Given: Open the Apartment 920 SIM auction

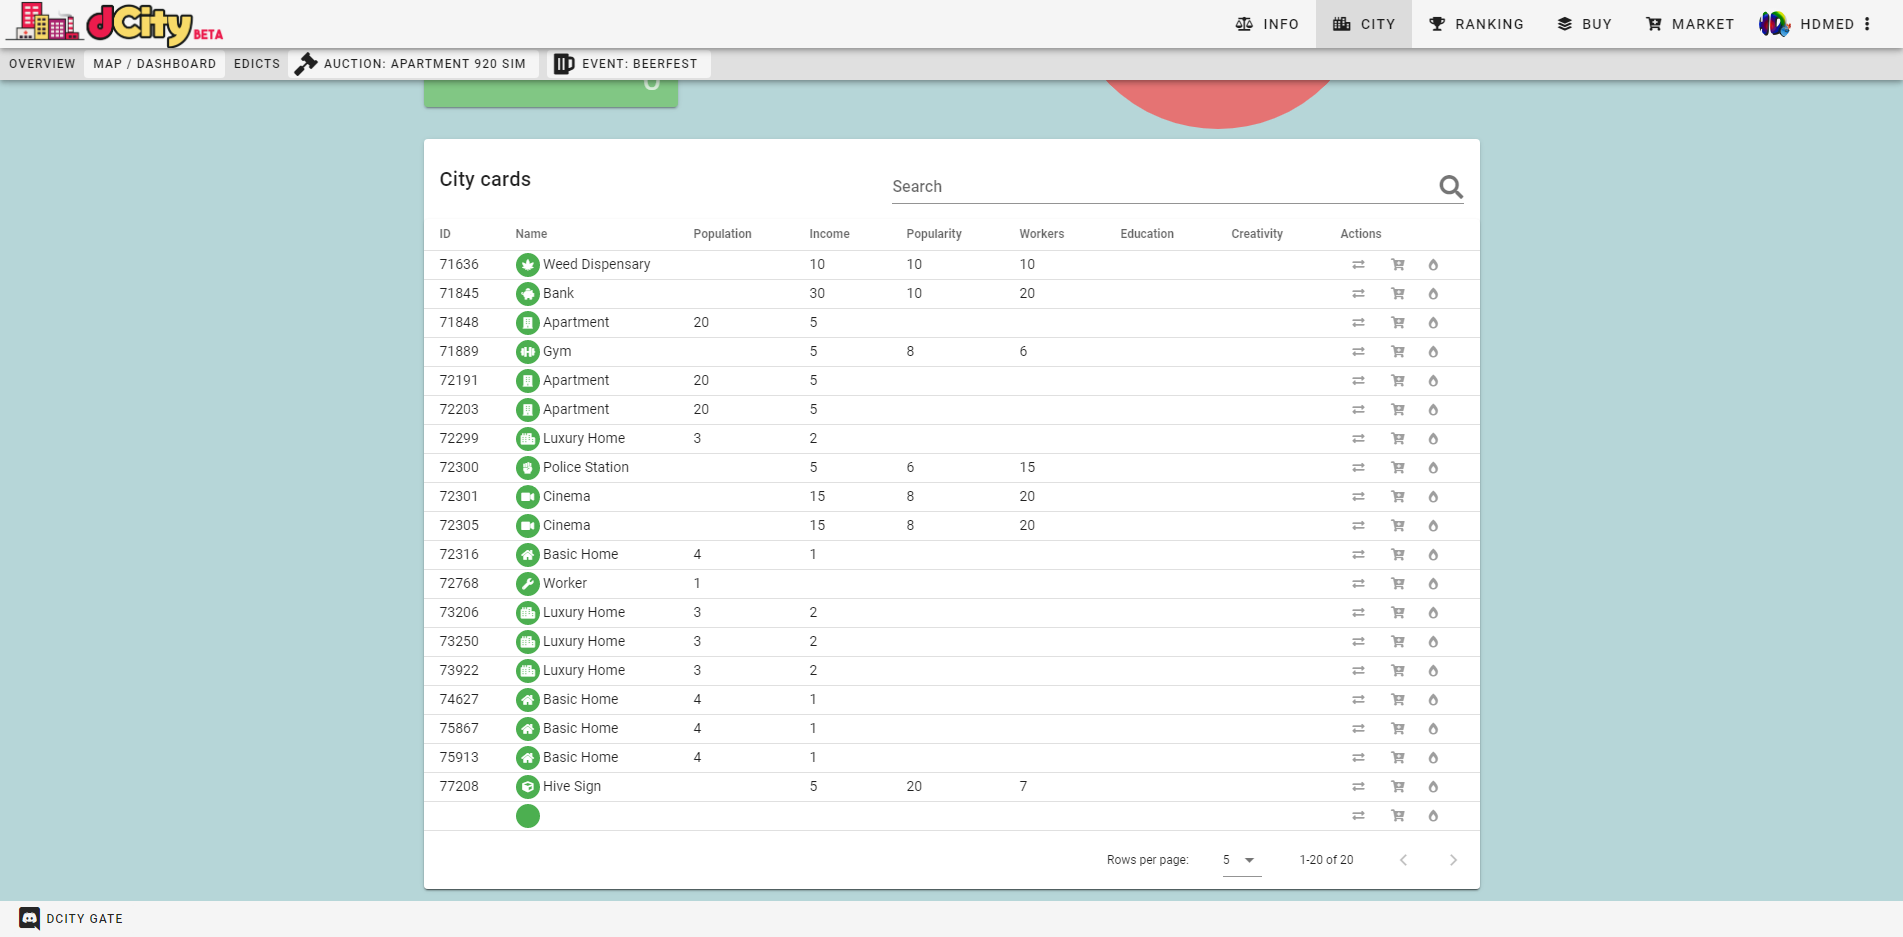Looking at the screenshot, I should pyautogui.click(x=412, y=64).
